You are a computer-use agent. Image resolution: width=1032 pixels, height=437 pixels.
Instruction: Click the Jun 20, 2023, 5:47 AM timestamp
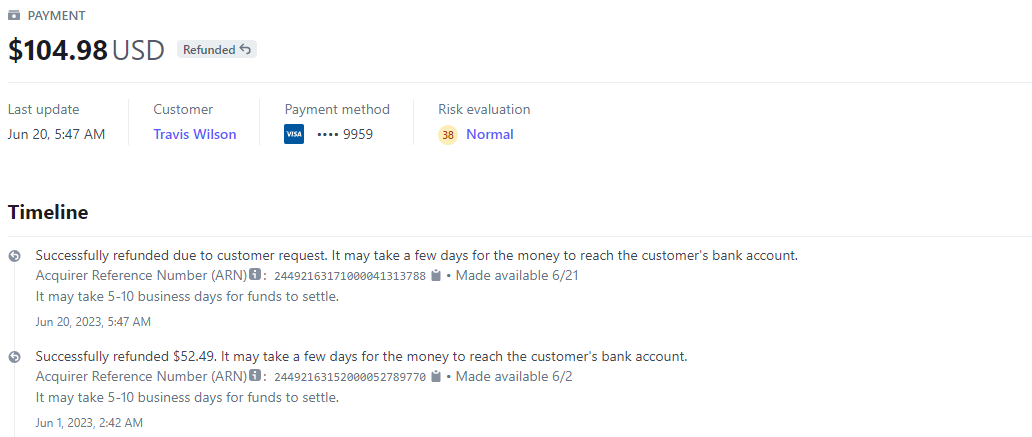93,322
